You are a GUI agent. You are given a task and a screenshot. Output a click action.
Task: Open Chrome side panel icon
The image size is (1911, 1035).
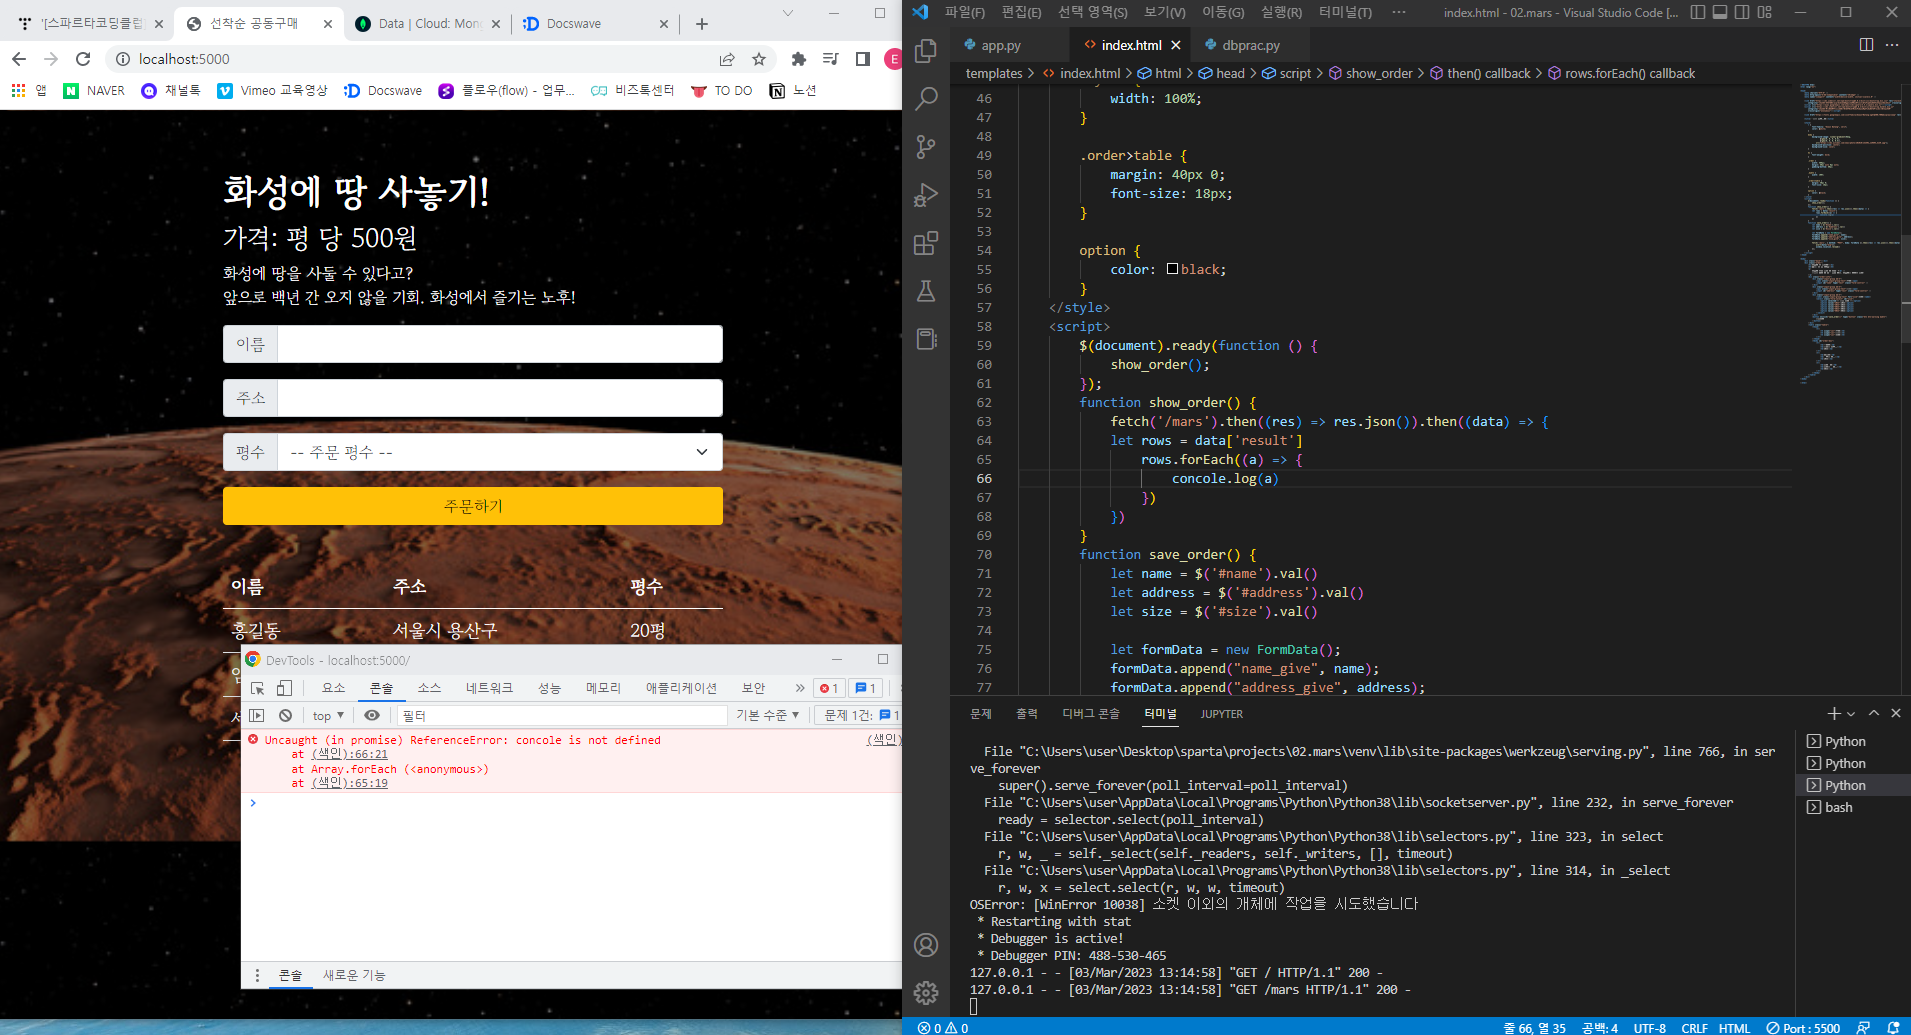point(863,59)
